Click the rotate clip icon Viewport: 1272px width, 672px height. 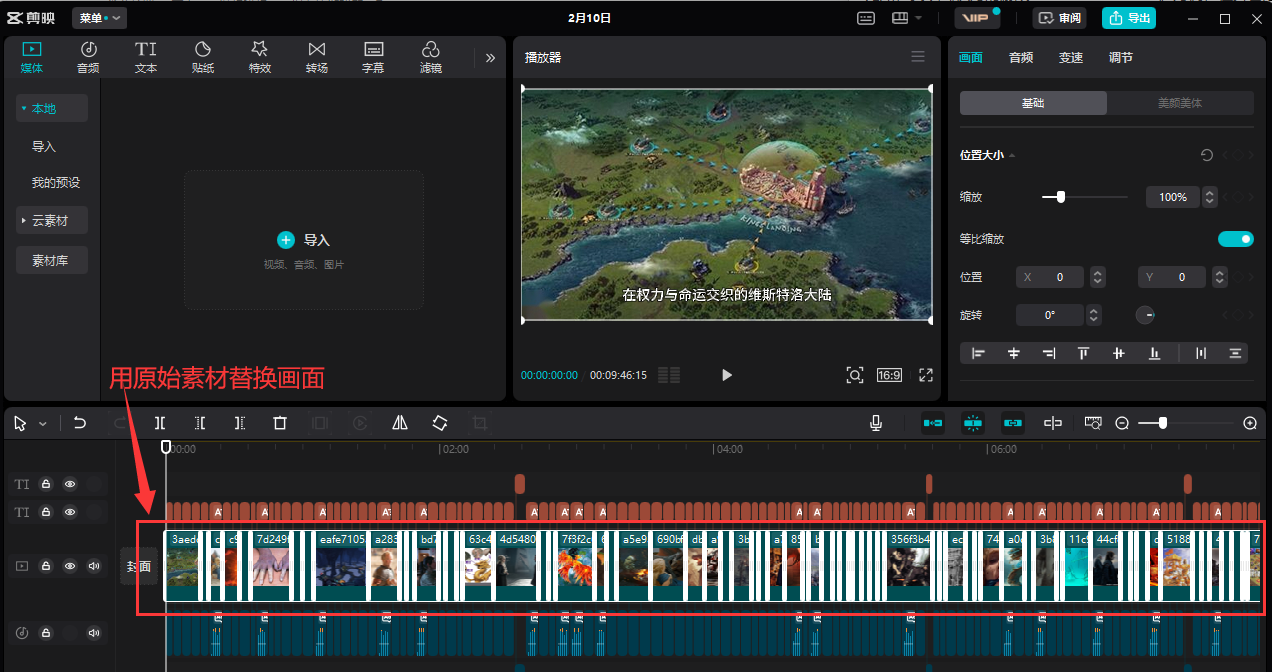(440, 424)
